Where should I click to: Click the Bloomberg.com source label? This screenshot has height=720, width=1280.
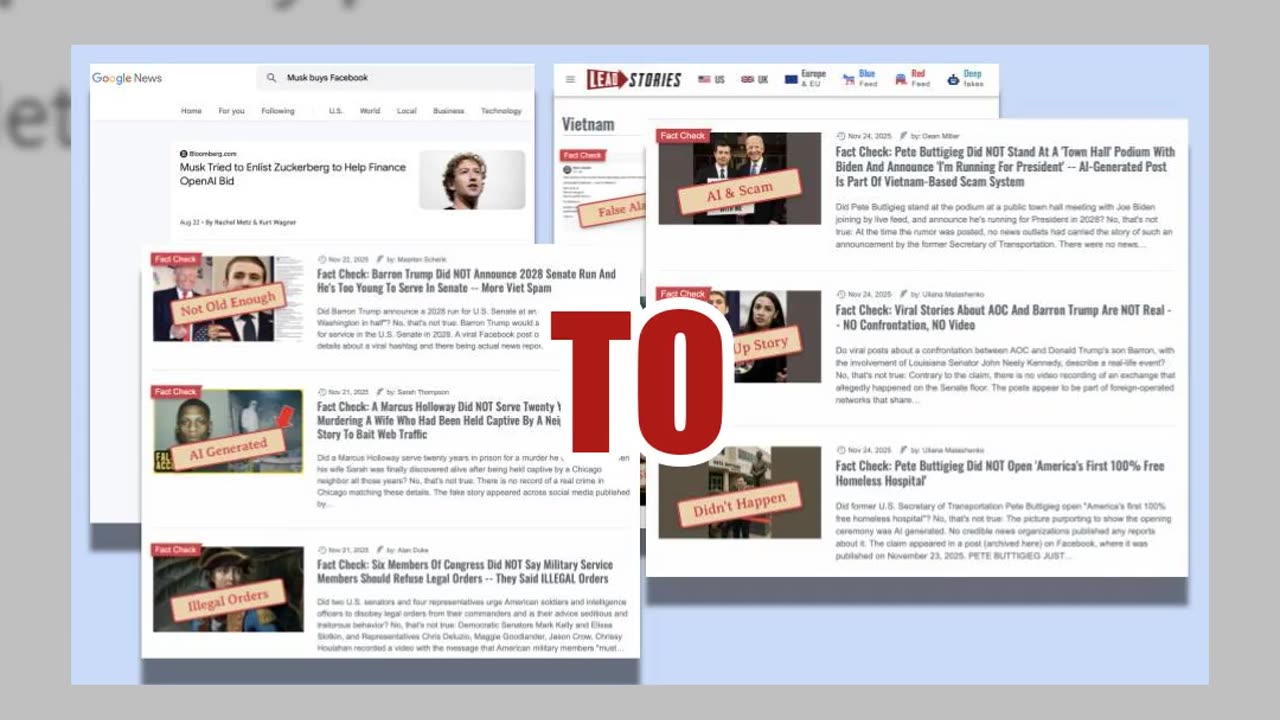click(208, 154)
